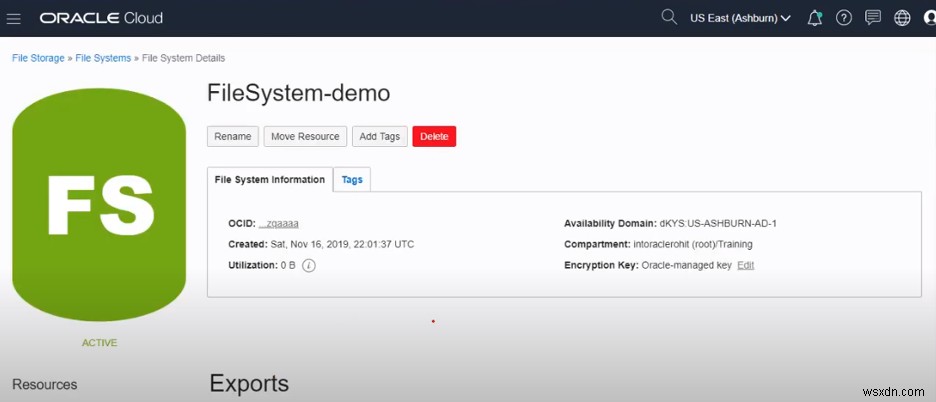Edit the Encryption Key setting
Viewport: 936px width, 402px height.
[x=746, y=265]
